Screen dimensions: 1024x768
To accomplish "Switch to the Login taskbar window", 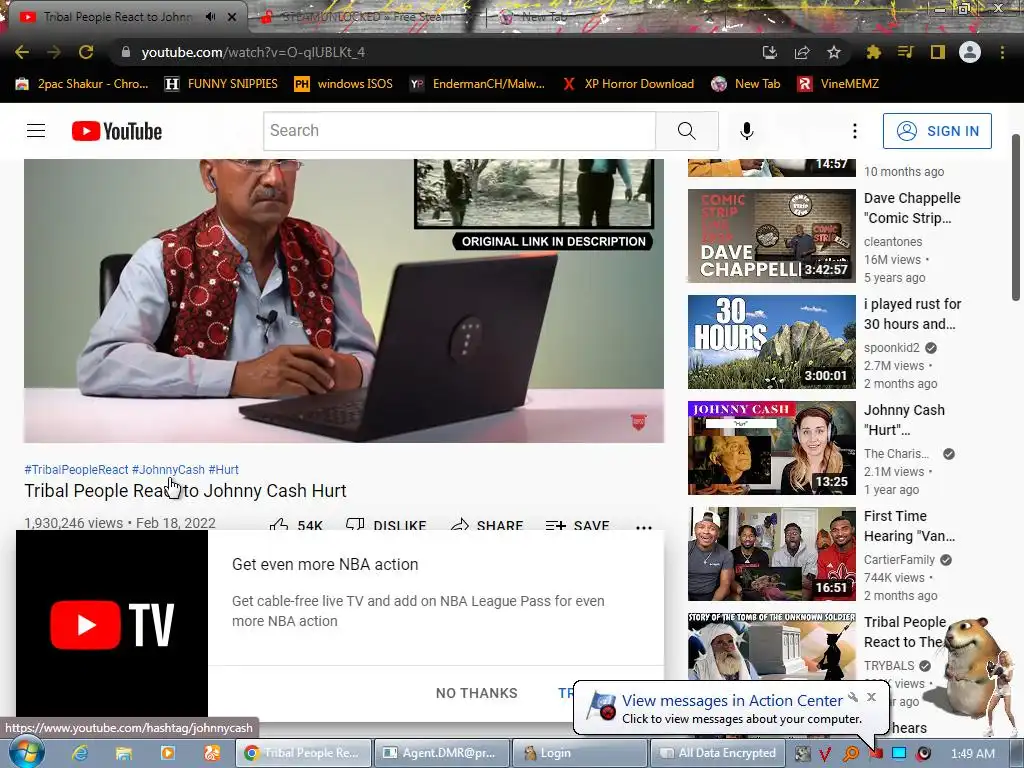I will click(x=579, y=753).
